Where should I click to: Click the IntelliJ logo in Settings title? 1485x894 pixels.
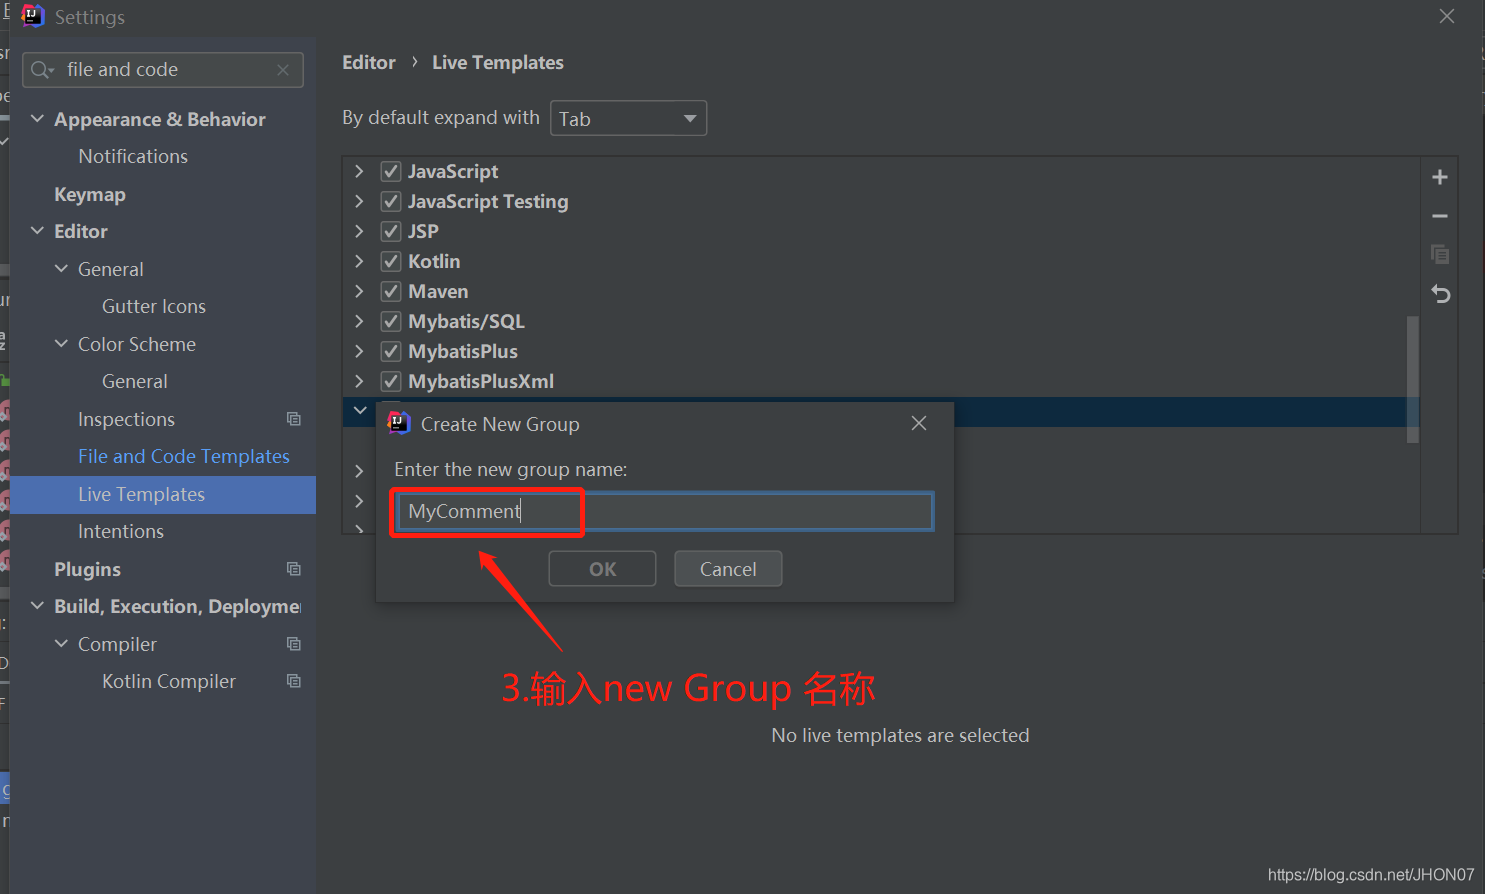coord(33,16)
